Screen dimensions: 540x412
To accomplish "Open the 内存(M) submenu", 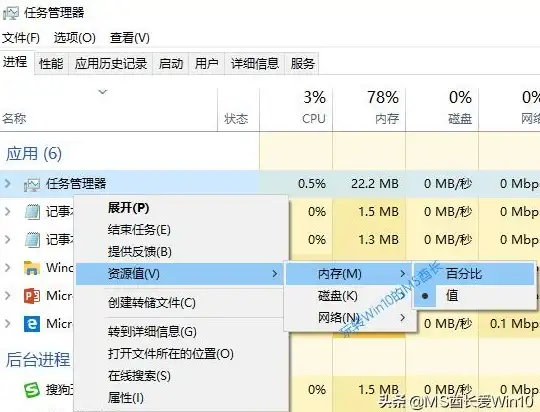I will [x=349, y=274].
